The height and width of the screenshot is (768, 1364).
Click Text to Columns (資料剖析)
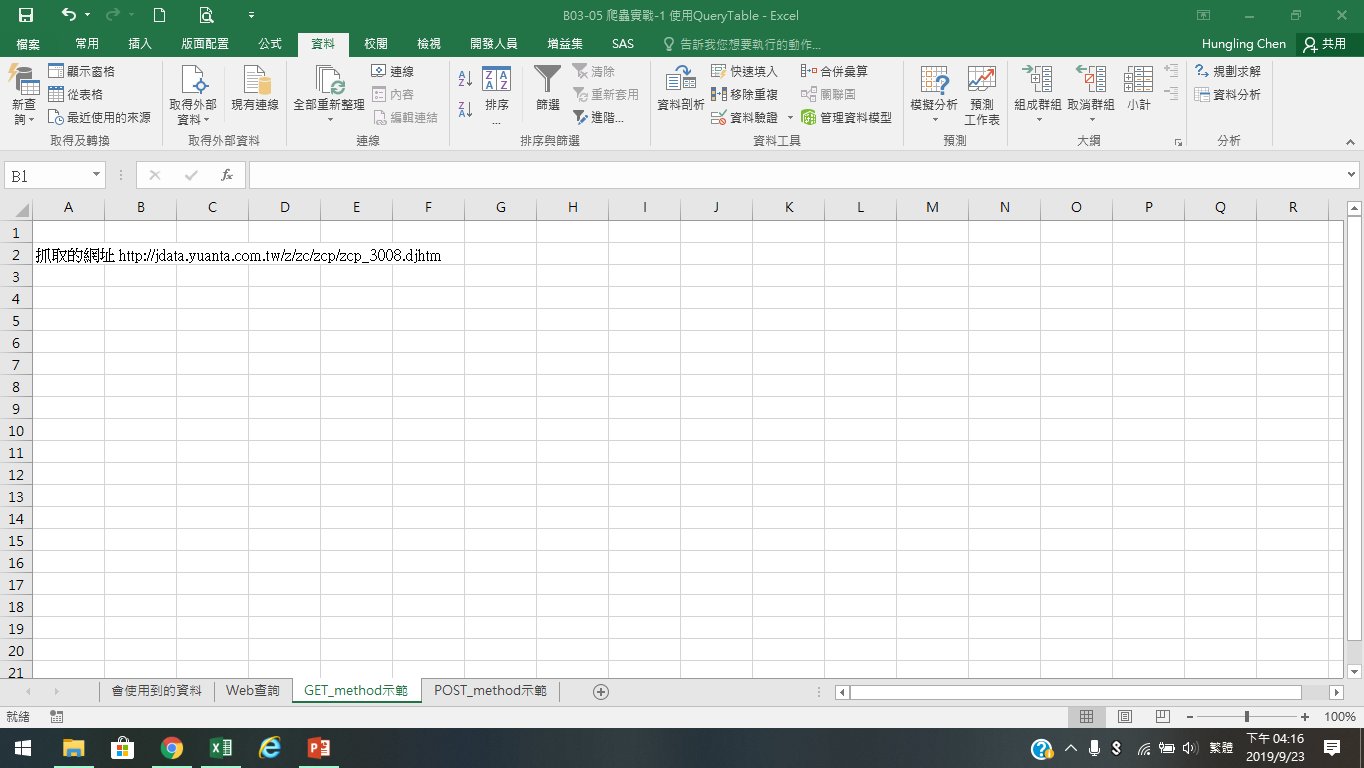click(681, 88)
